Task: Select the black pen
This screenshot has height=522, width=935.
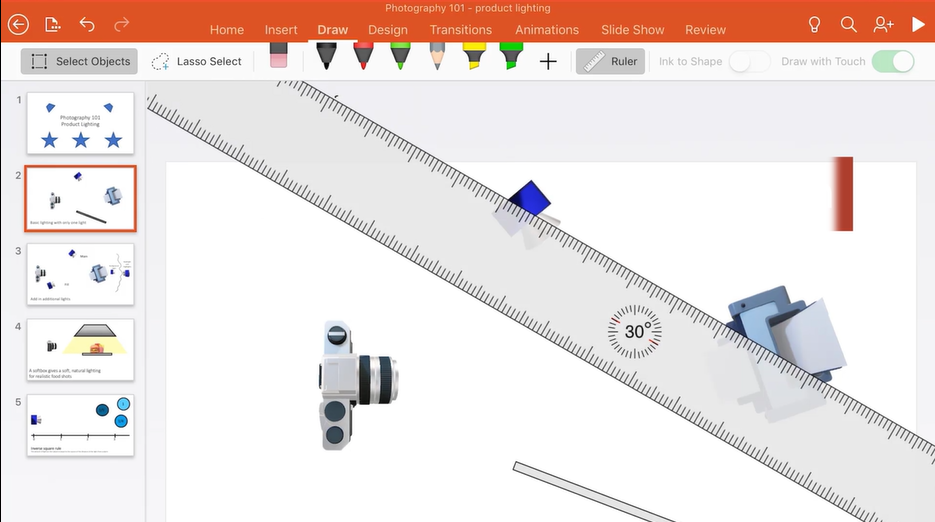Action: (326, 56)
